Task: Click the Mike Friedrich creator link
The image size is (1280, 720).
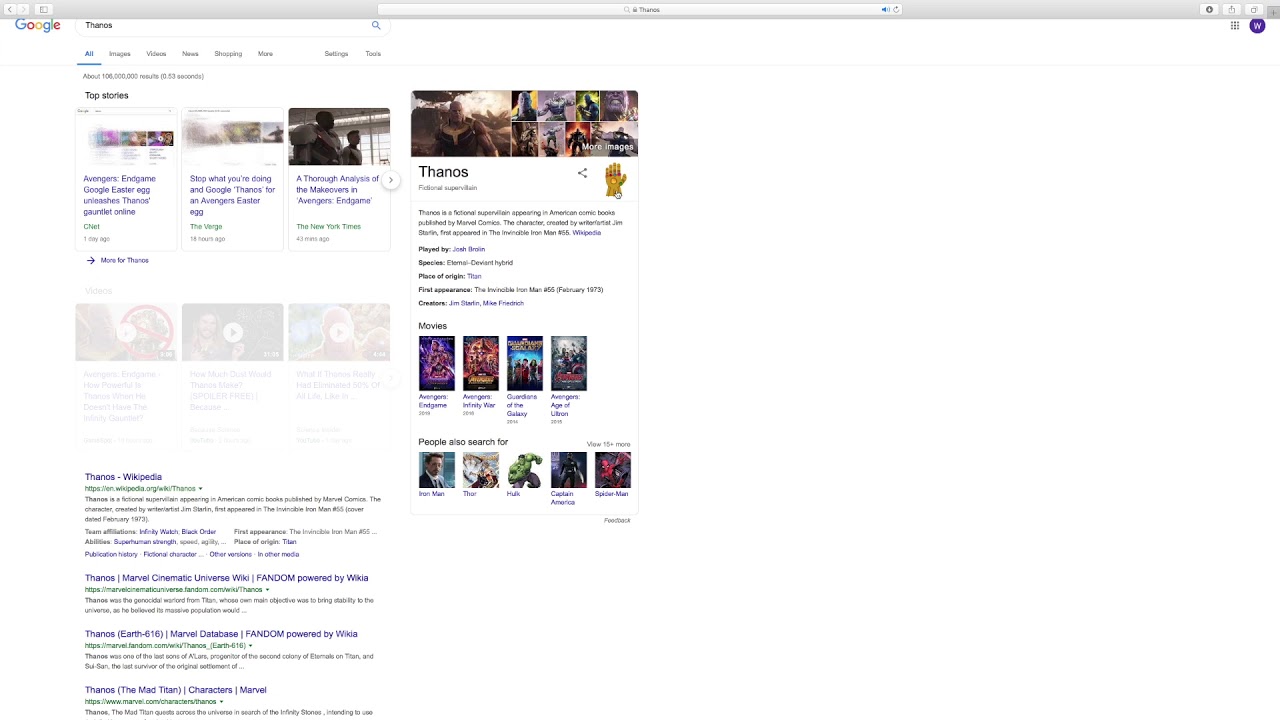Action: pos(504,303)
